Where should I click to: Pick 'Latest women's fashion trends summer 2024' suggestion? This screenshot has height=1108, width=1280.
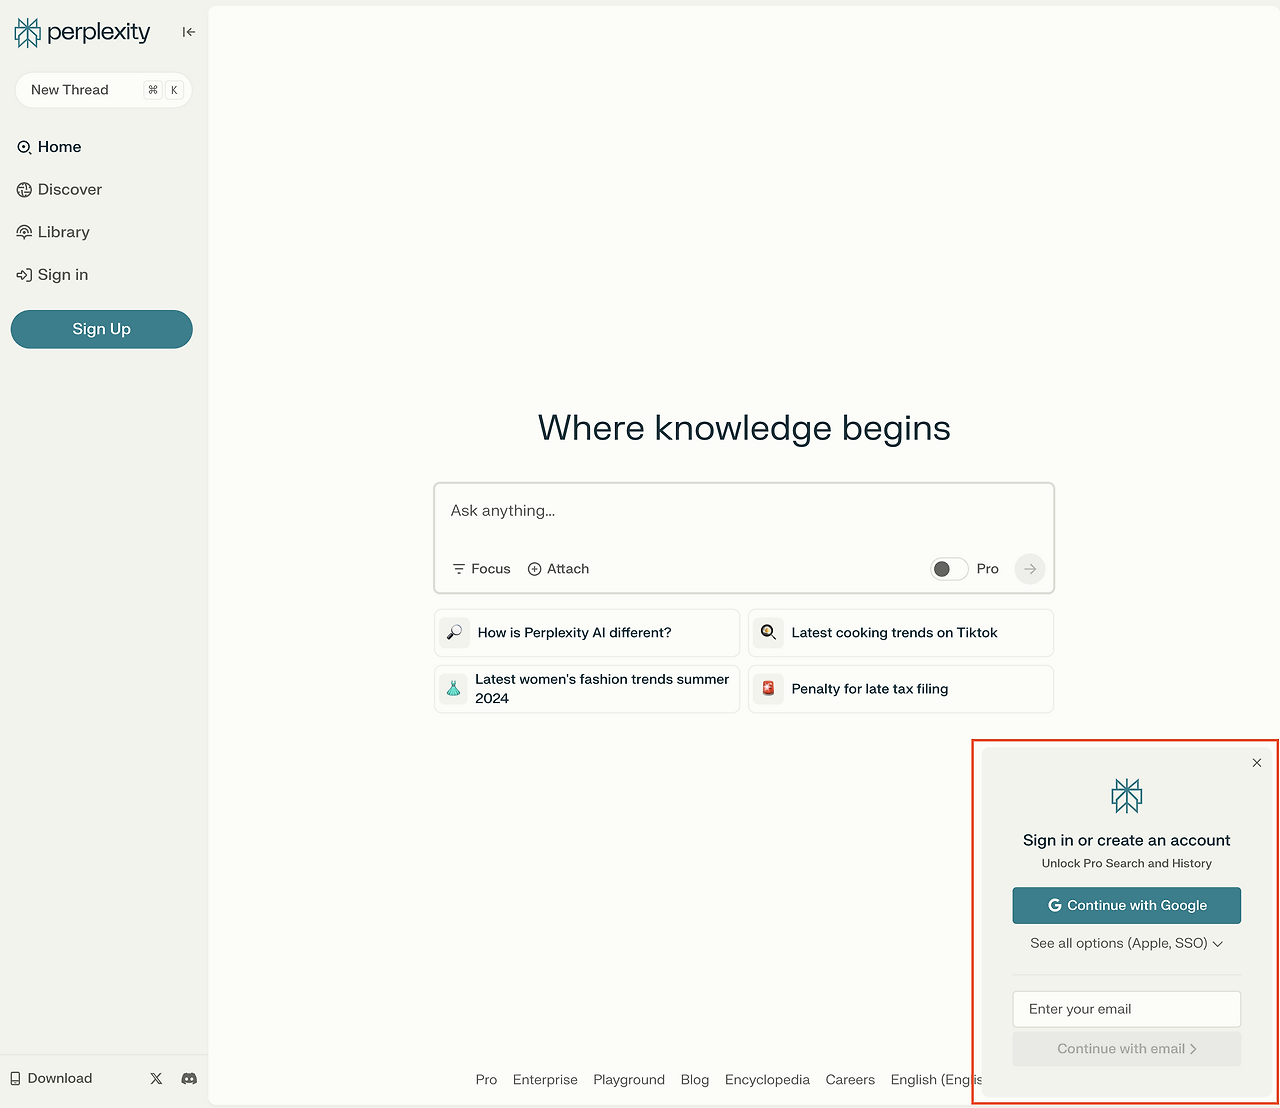pos(587,689)
